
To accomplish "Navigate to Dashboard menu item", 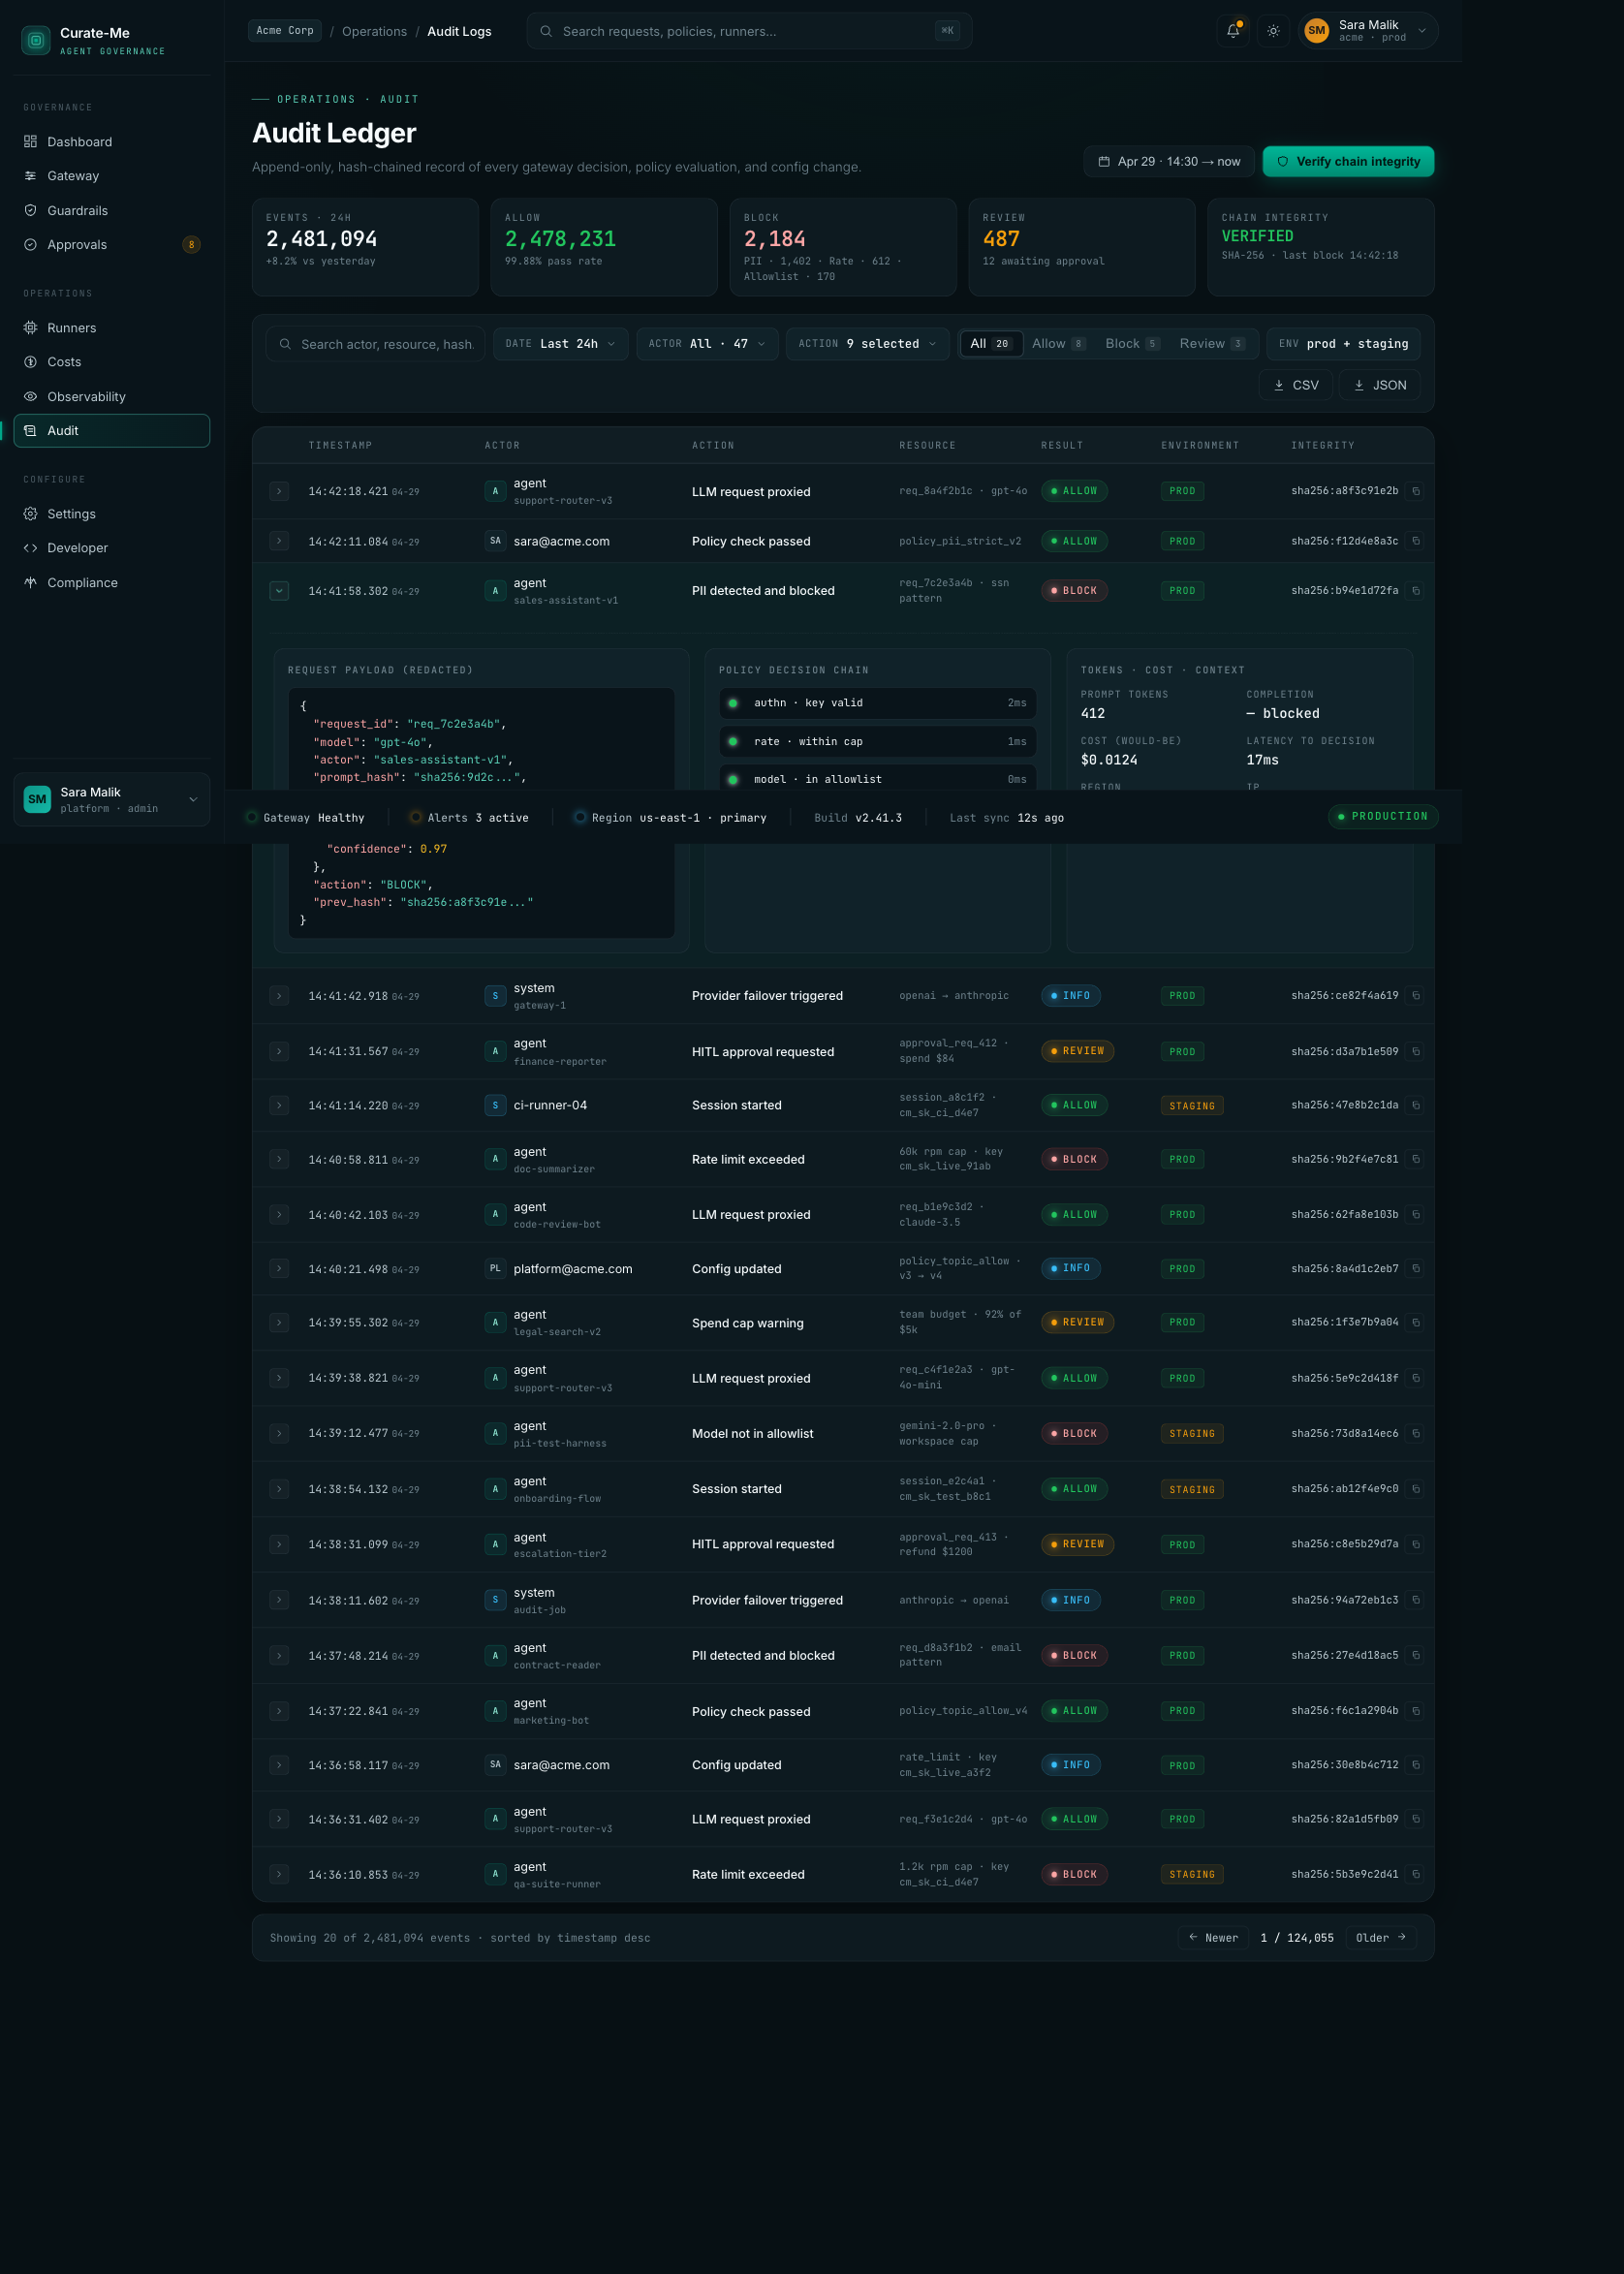I will tap(79, 142).
